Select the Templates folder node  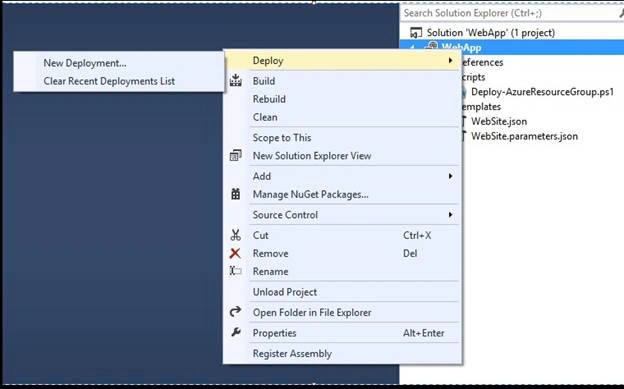point(482,107)
